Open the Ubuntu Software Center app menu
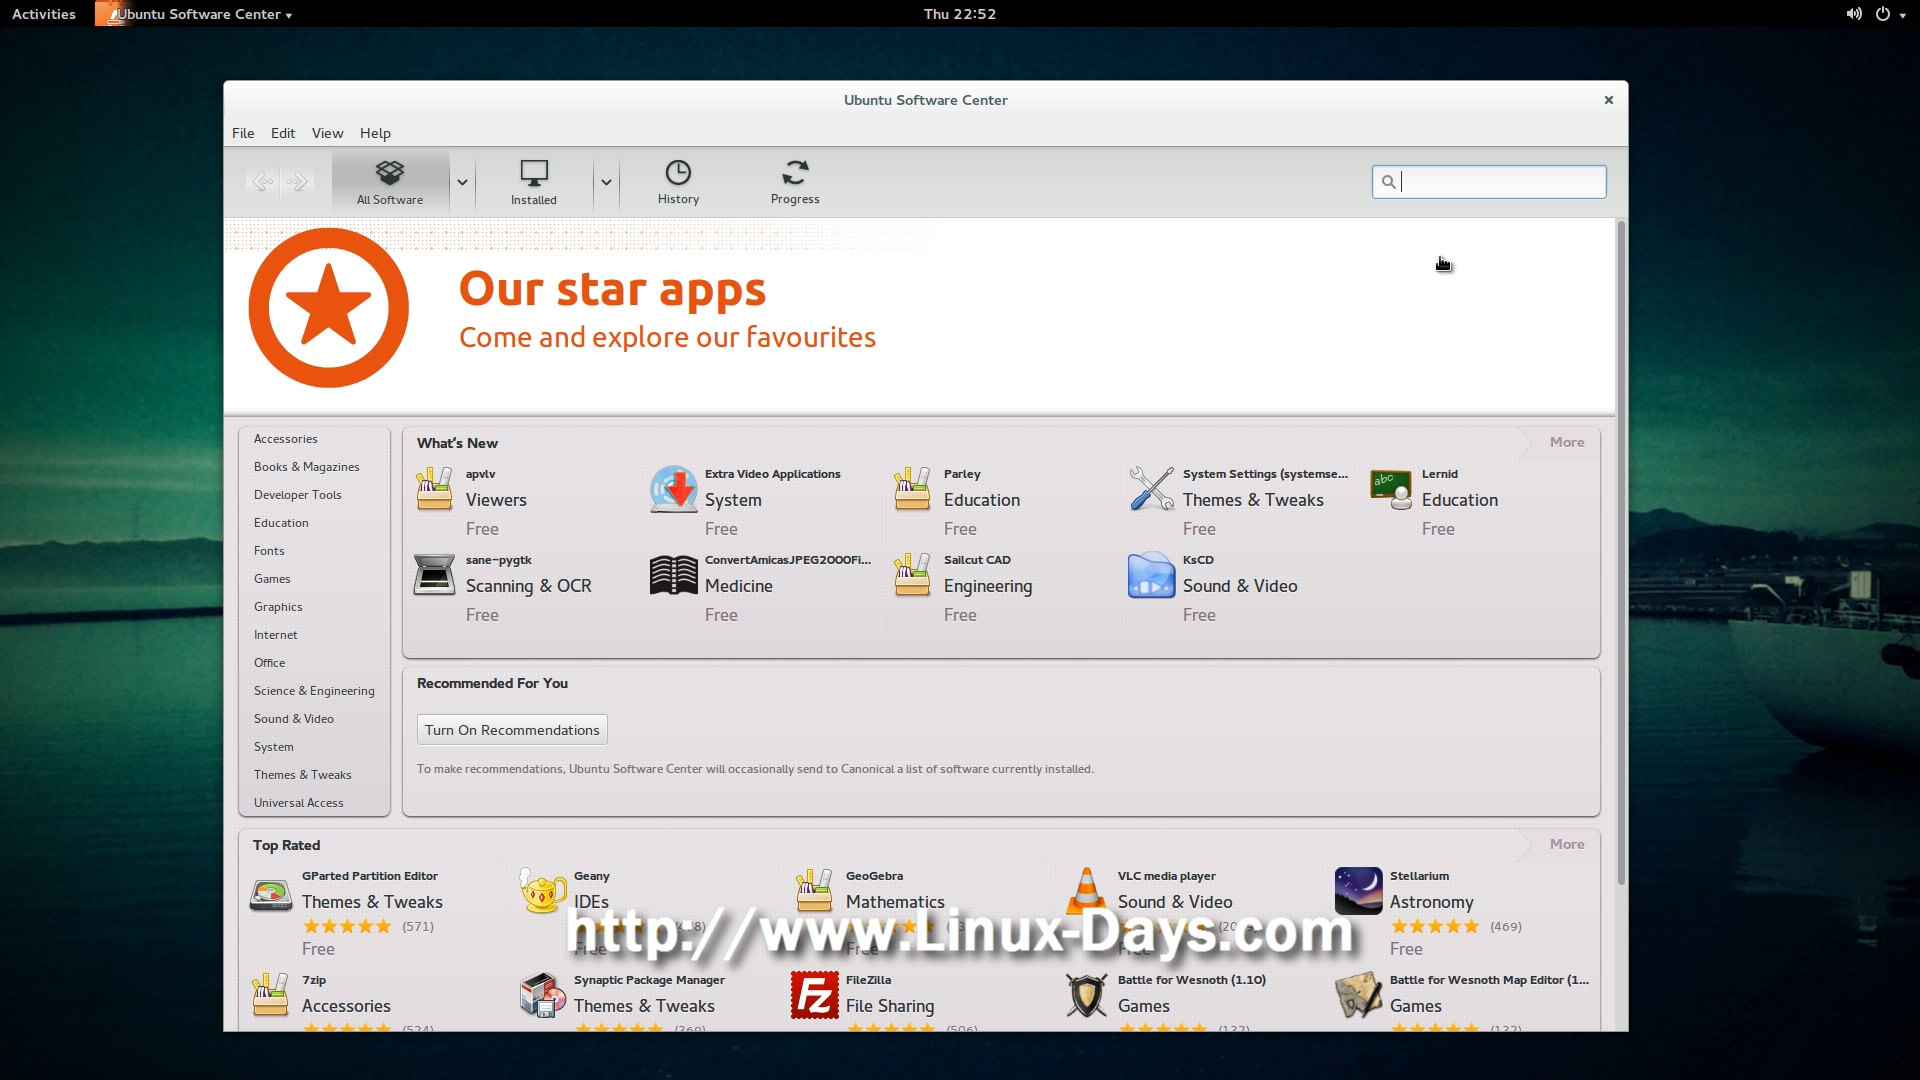Image resolution: width=1920 pixels, height=1080 pixels. tap(195, 14)
